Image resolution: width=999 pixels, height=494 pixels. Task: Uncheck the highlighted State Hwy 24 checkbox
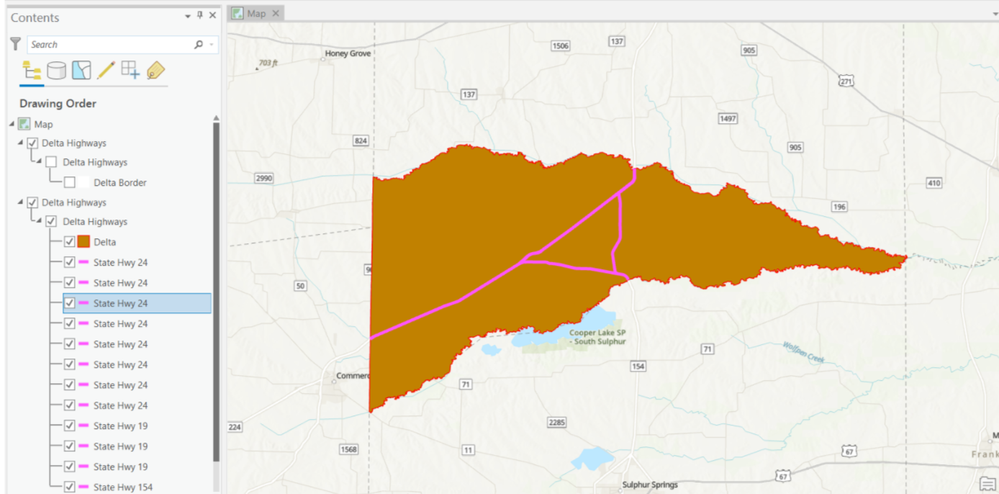(69, 303)
